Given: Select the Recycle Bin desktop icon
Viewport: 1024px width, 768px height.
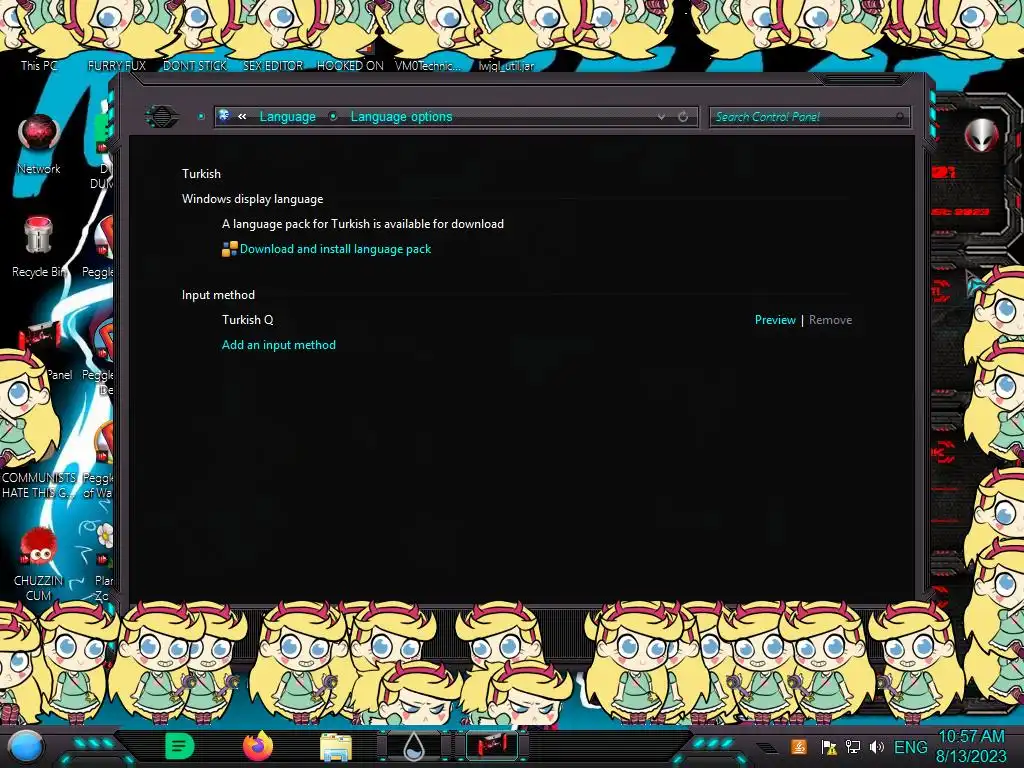Looking at the screenshot, I should click(x=39, y=247).
